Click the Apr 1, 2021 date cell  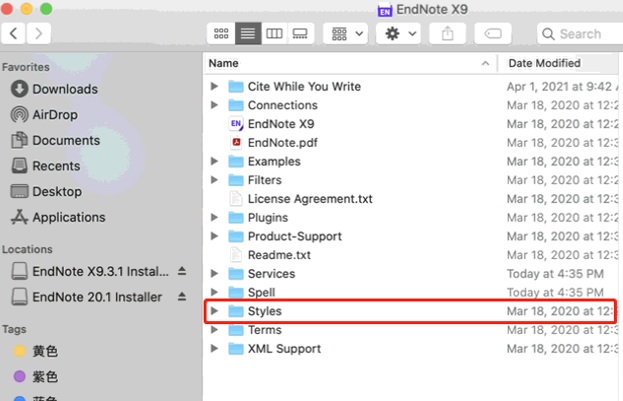[x=562, y=86]
